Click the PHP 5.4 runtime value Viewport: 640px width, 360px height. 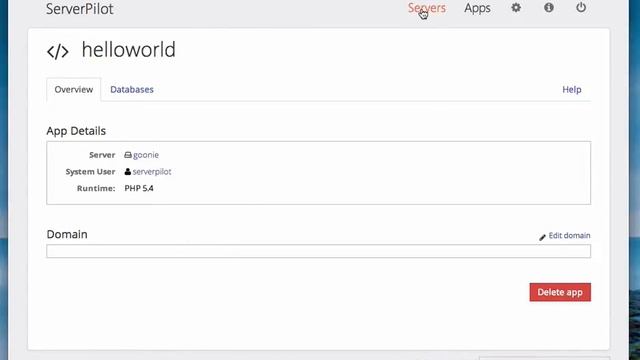click(139, 188)
